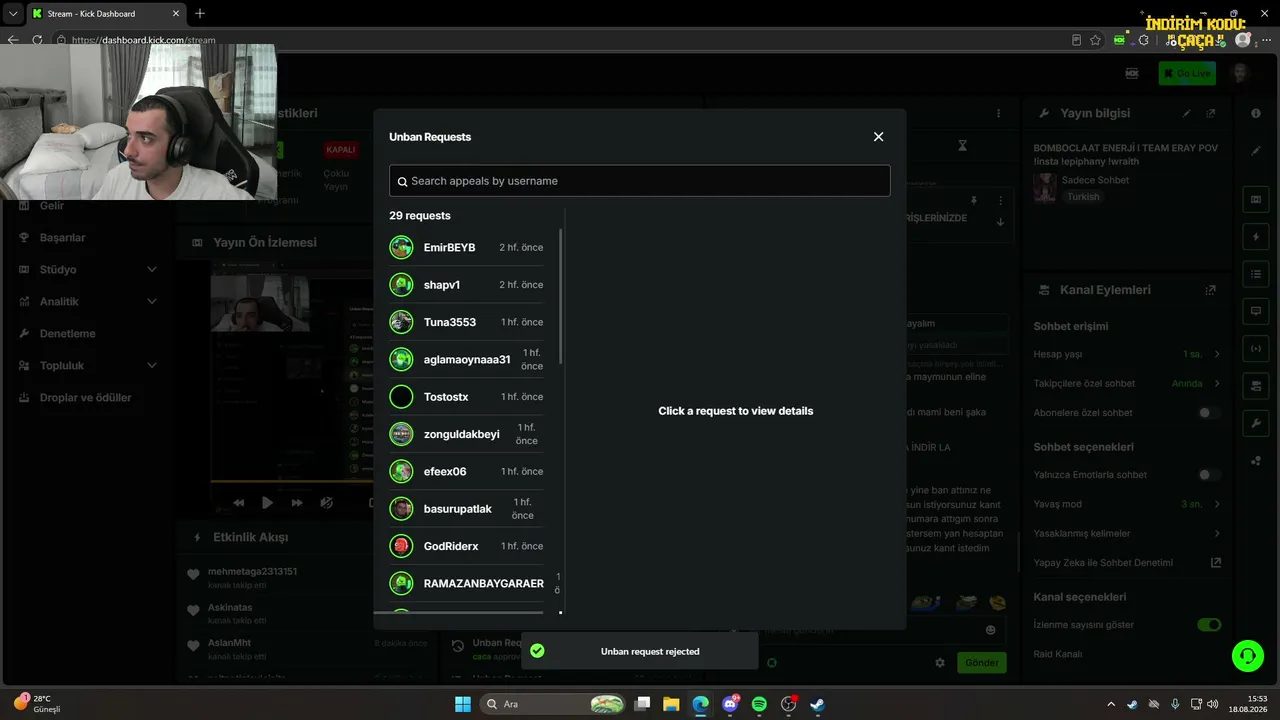Viewport: 1280px width, 720px height.
Task: Pop out the Yayın bilgisi panel
Action: (1211, 114)
